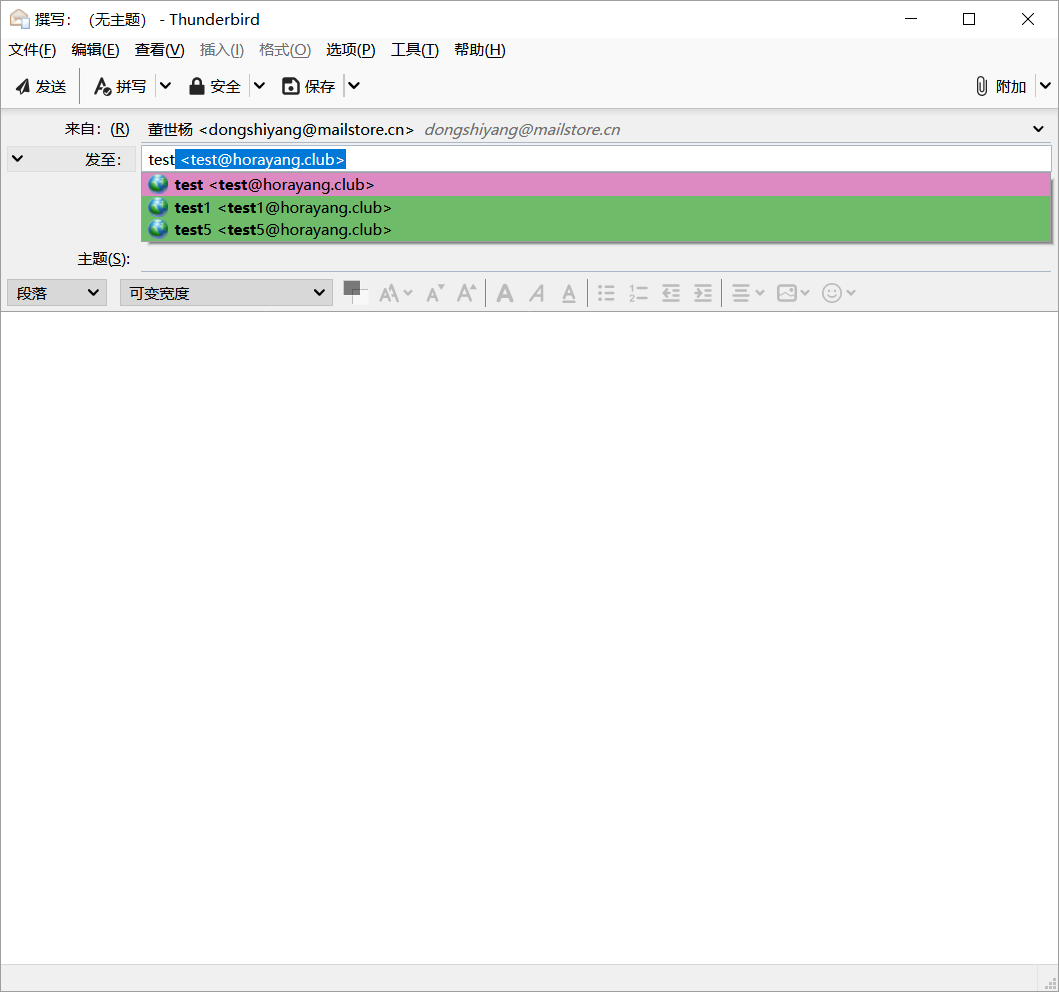
Task: Open the Spelling (拼写) check button
Action: 120,86
